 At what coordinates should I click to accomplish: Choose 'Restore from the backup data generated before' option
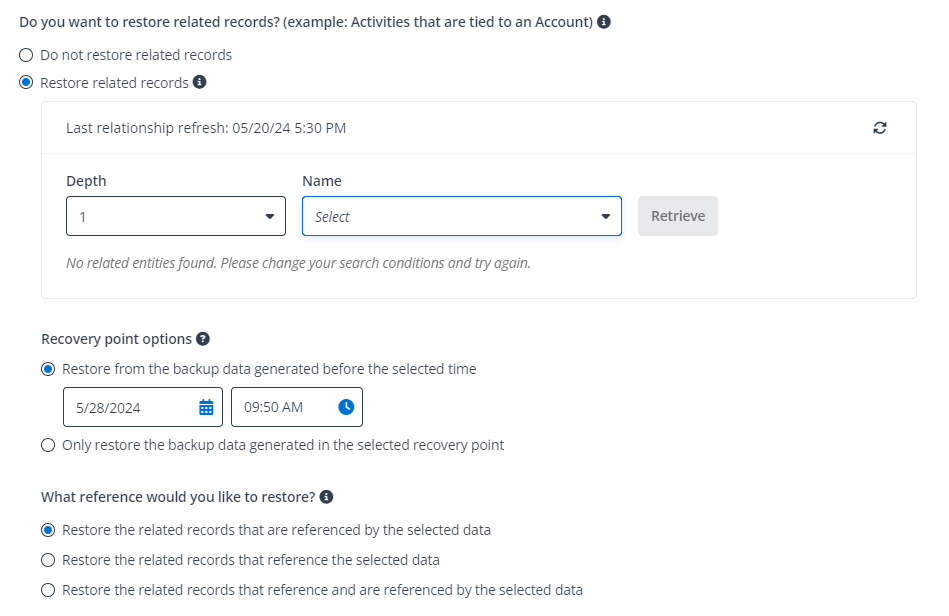coord(49,369)
